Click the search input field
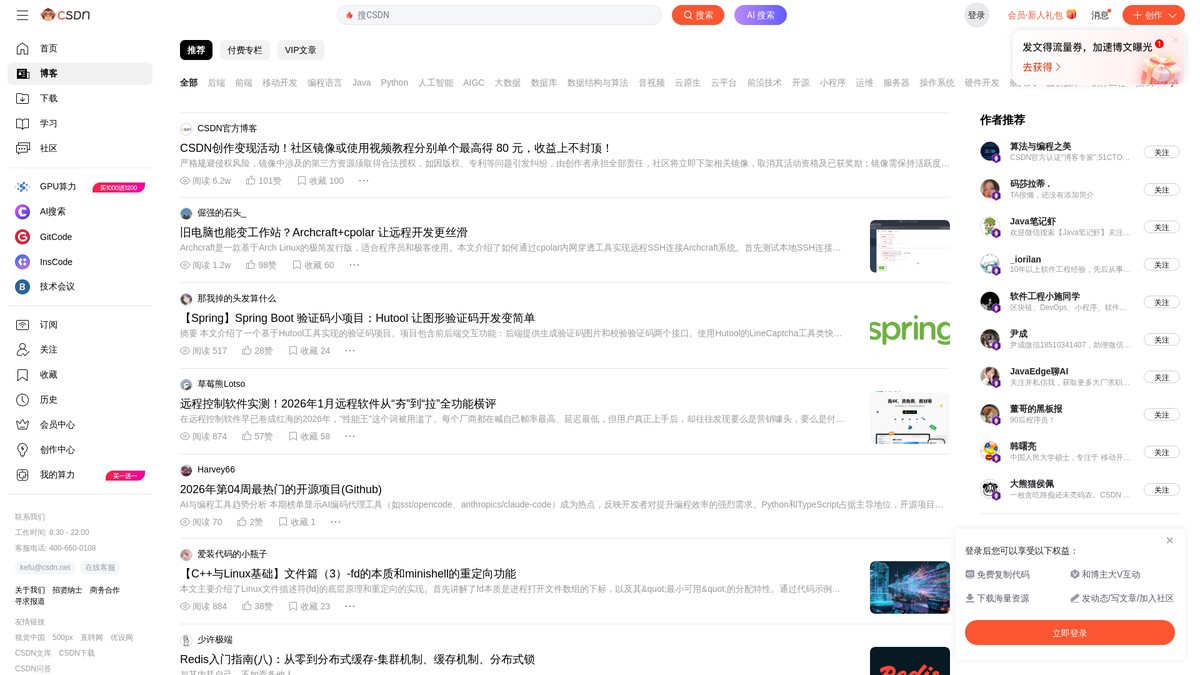This screenshot has height=675, width=1200. (x=500, y=15)
